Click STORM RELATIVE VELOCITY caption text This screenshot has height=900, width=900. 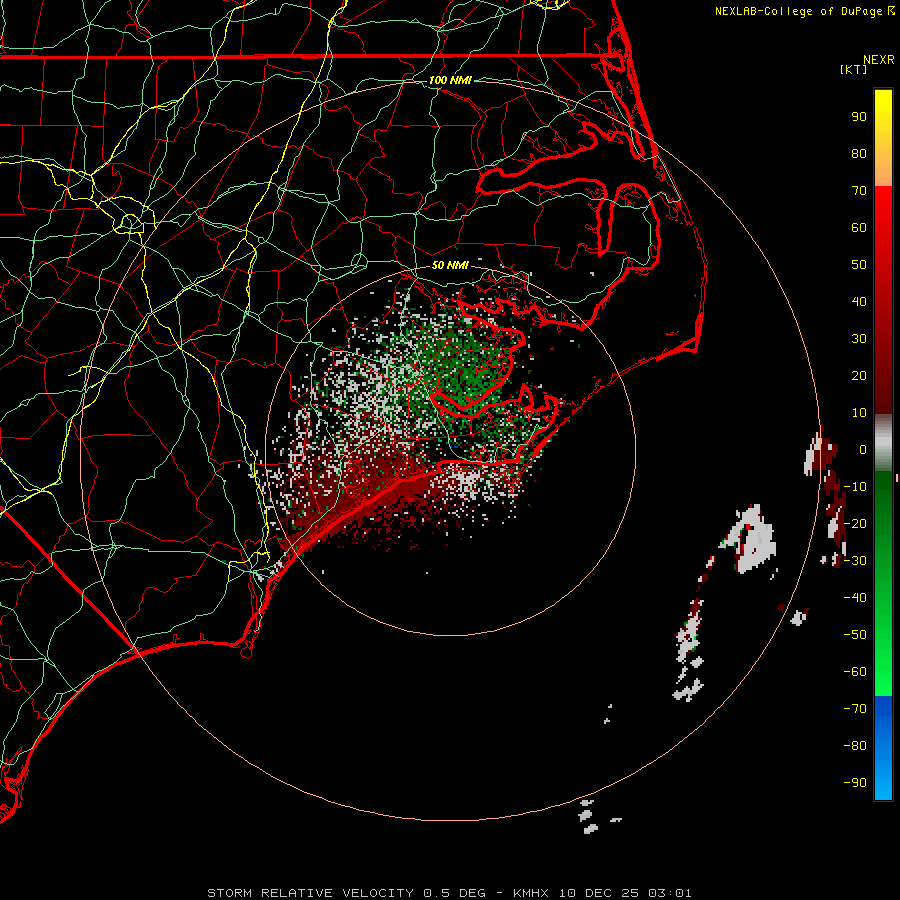tap(310, 893)
